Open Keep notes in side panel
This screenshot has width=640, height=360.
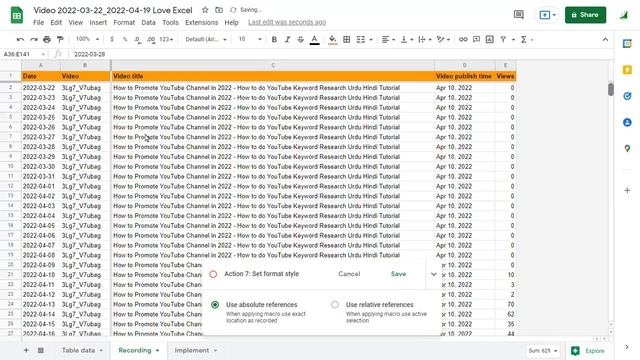(627, 70)
